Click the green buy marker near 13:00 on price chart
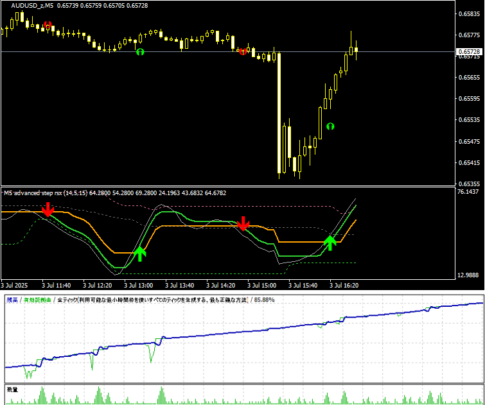This screenshot has width=485, height=405. pyautogui.click(x=140, y=52)
